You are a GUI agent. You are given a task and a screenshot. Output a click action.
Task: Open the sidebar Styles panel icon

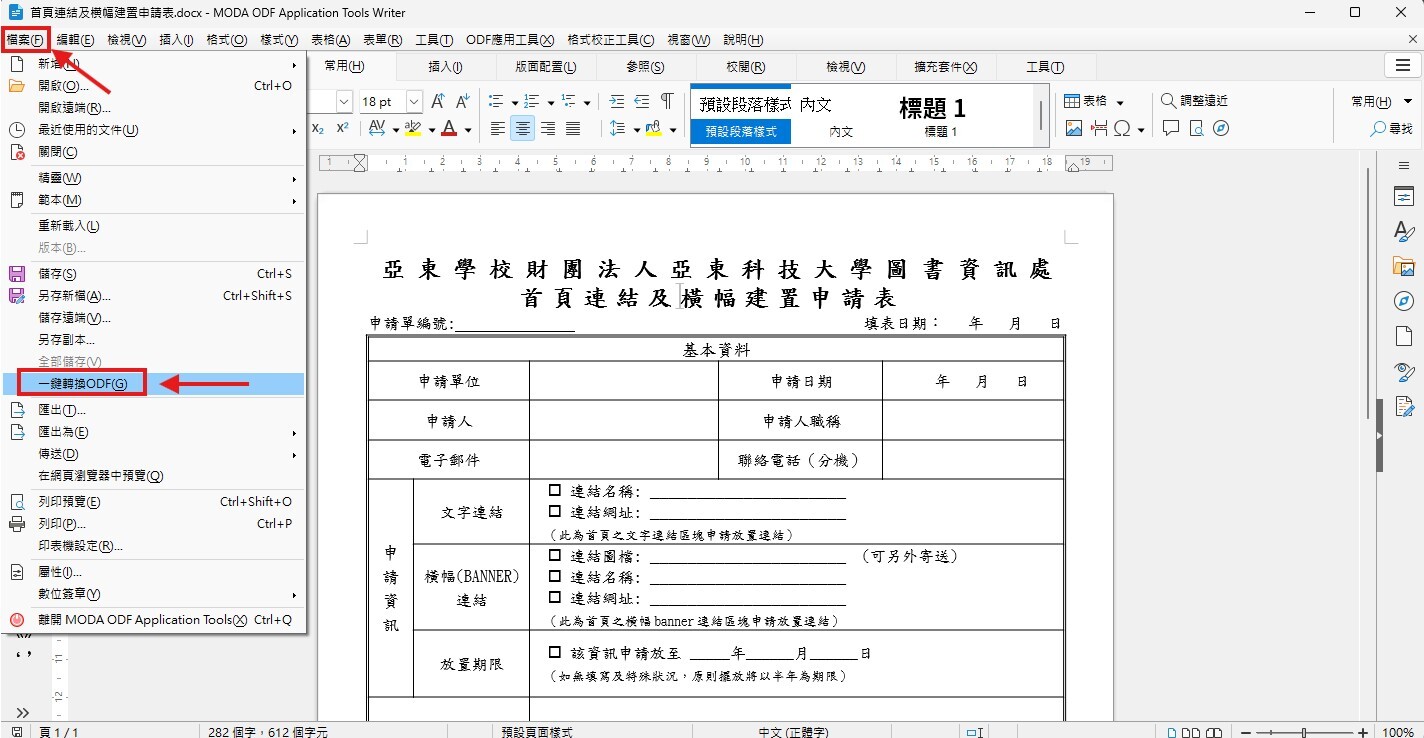[1404, 232]
